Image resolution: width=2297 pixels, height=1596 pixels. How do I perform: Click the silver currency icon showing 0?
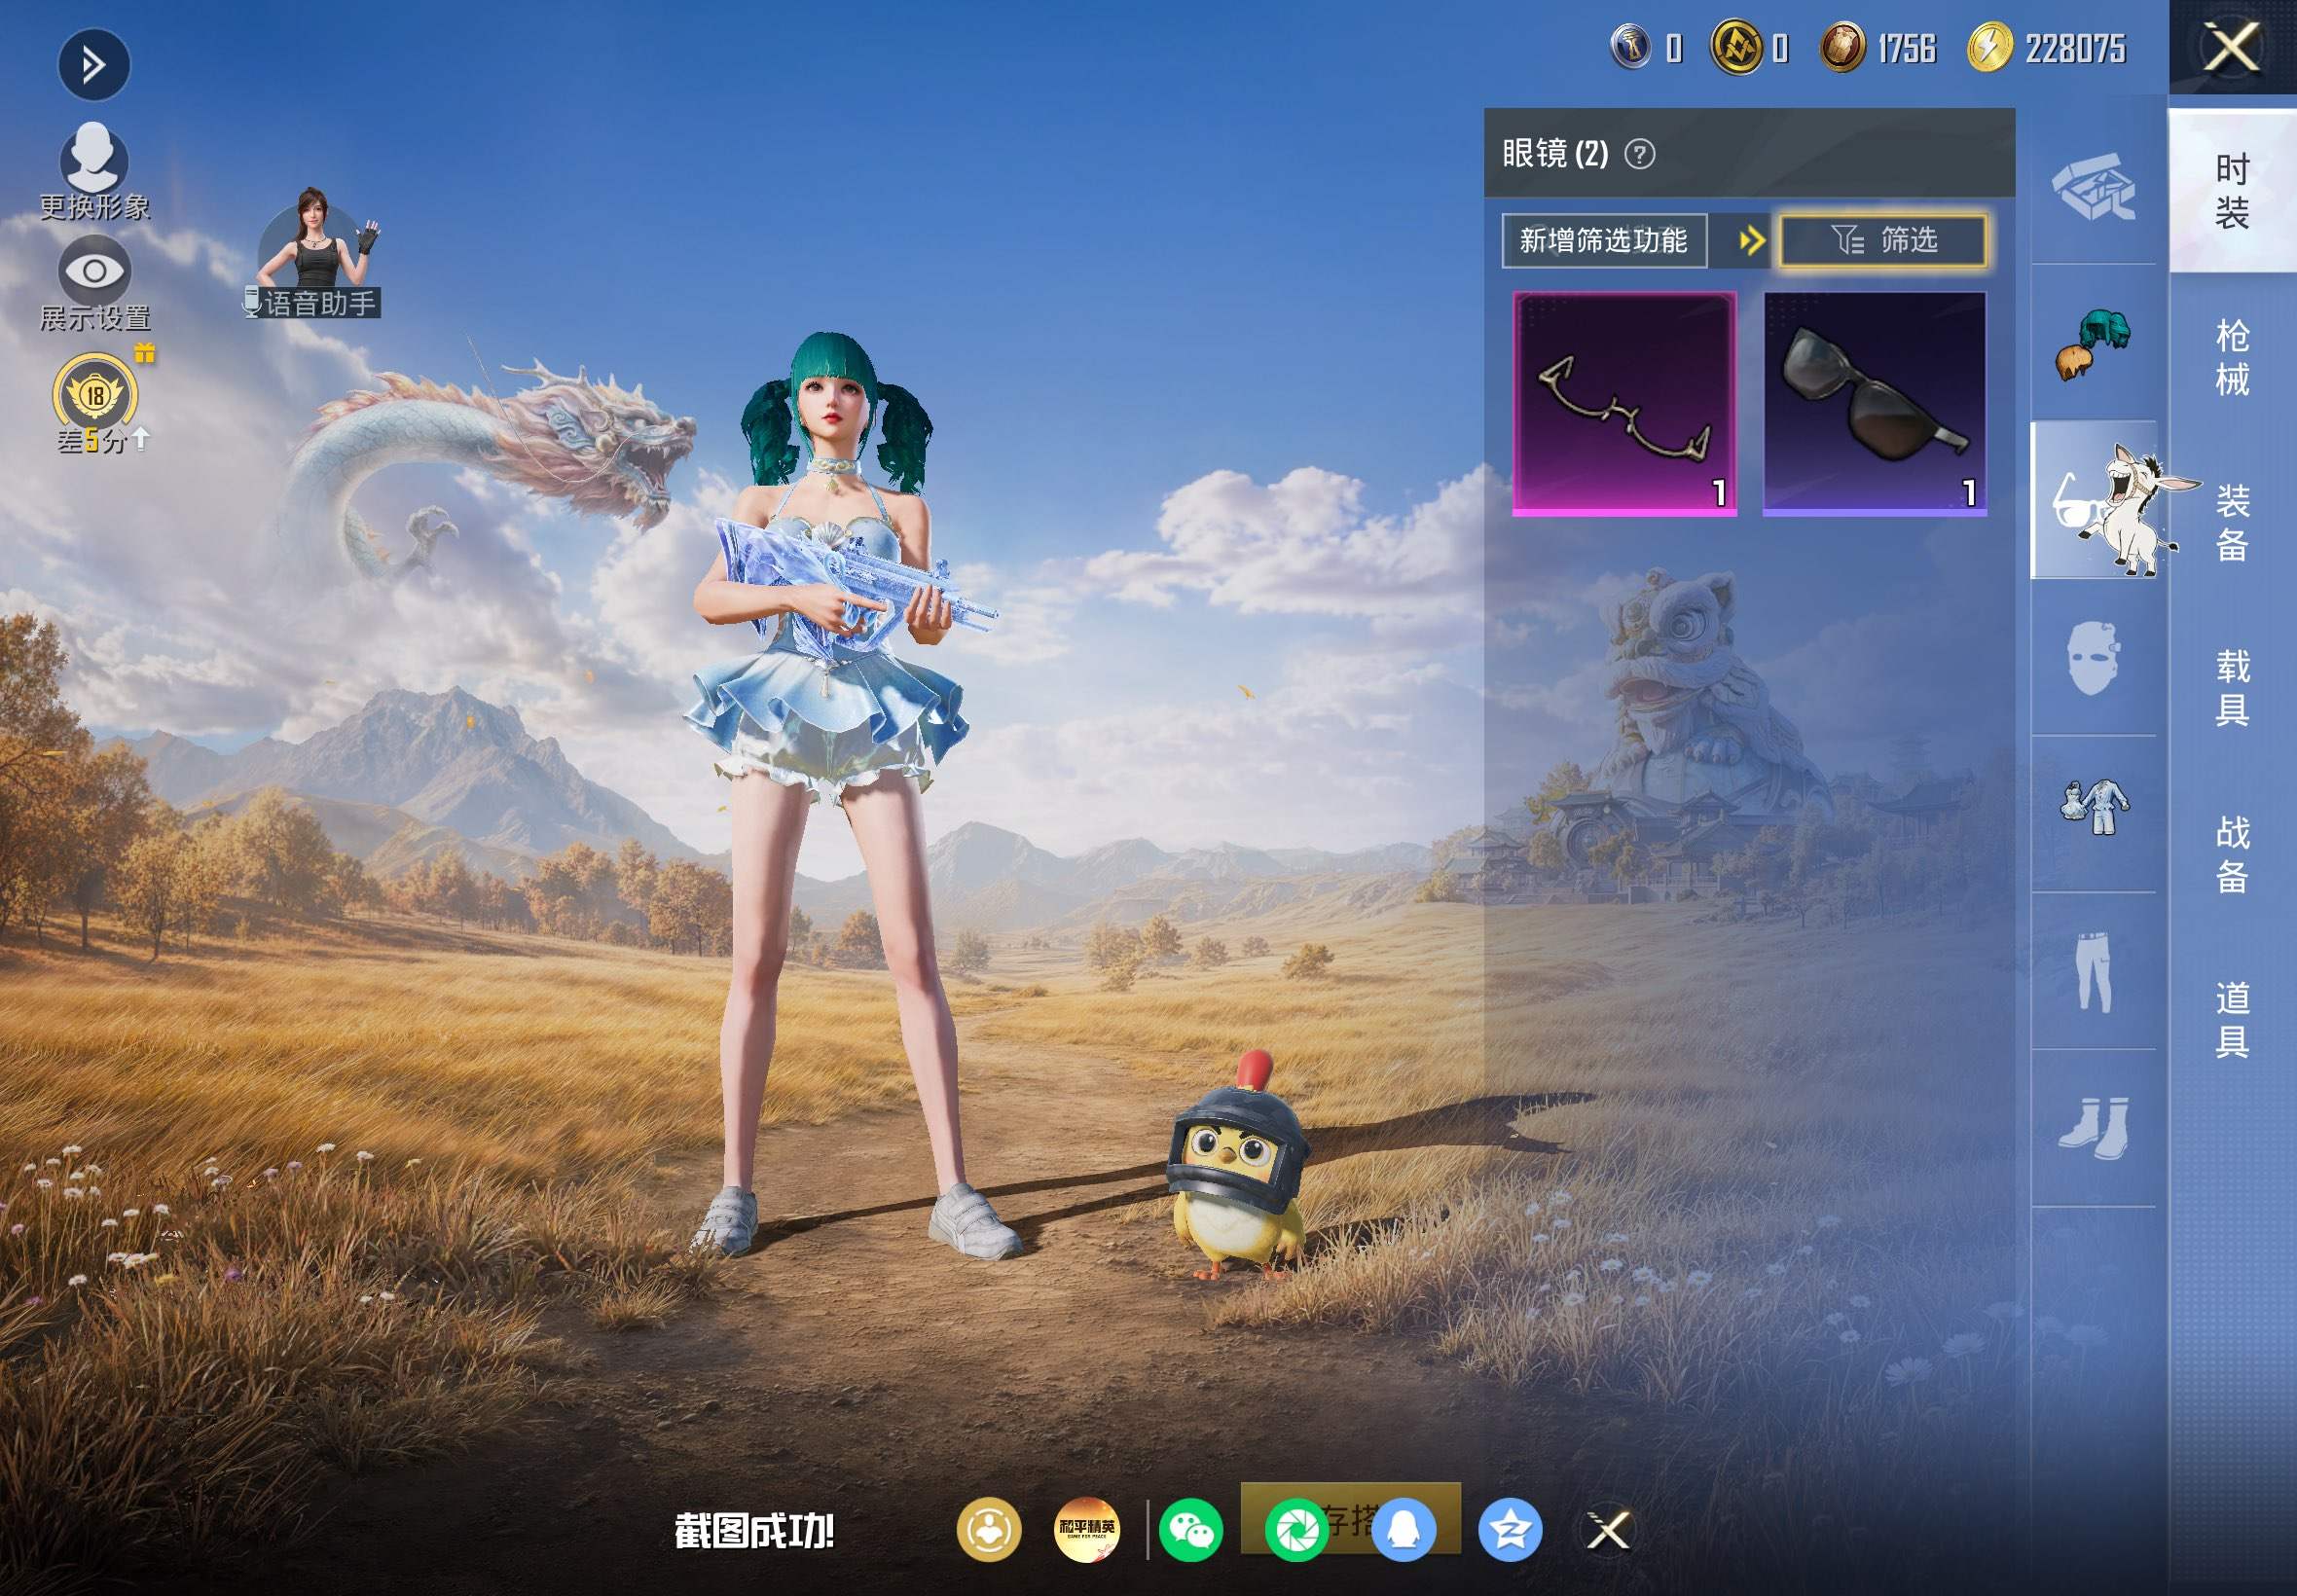[1631, 47]
